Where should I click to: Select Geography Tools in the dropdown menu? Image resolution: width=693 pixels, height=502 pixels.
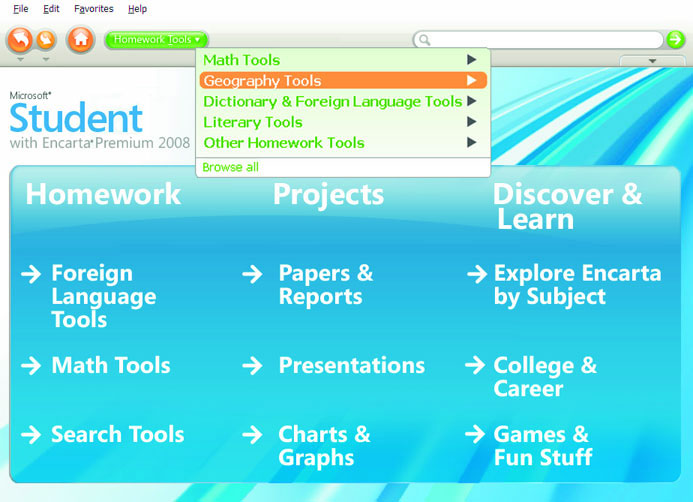click(343, 80)
